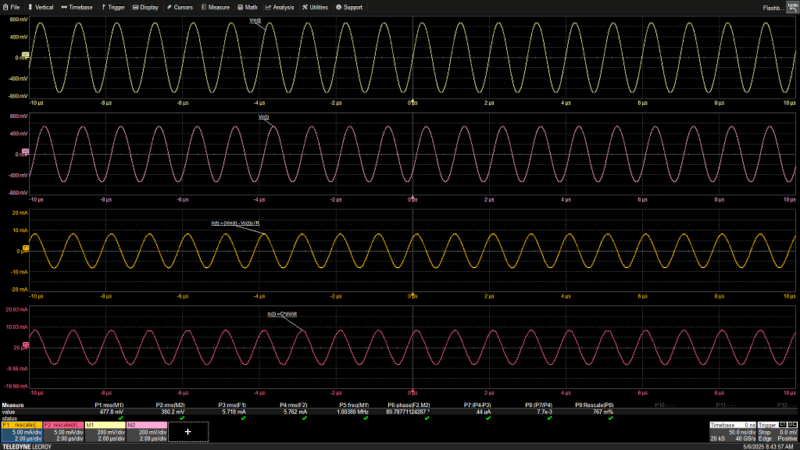Open the Support menu
Screen dimensions: 800x450
coord(351,7)
